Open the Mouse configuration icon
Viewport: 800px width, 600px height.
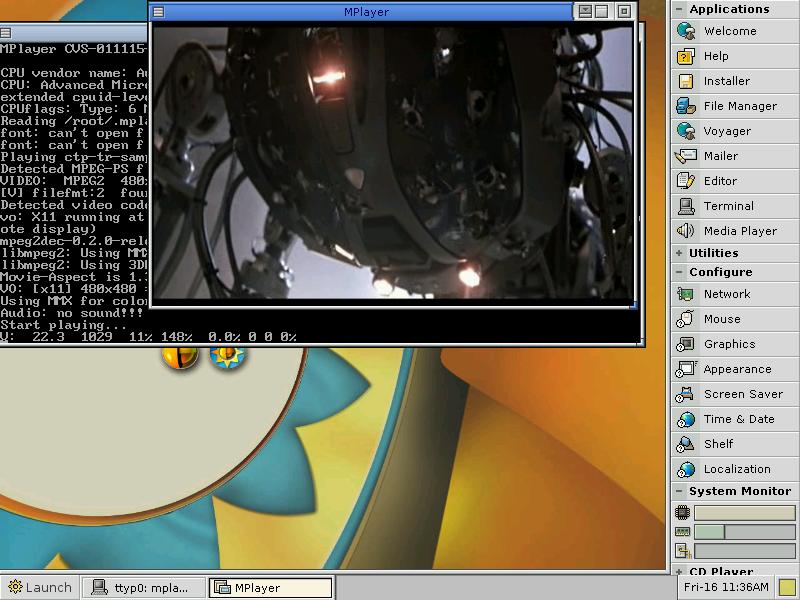(x=686, y=319)
